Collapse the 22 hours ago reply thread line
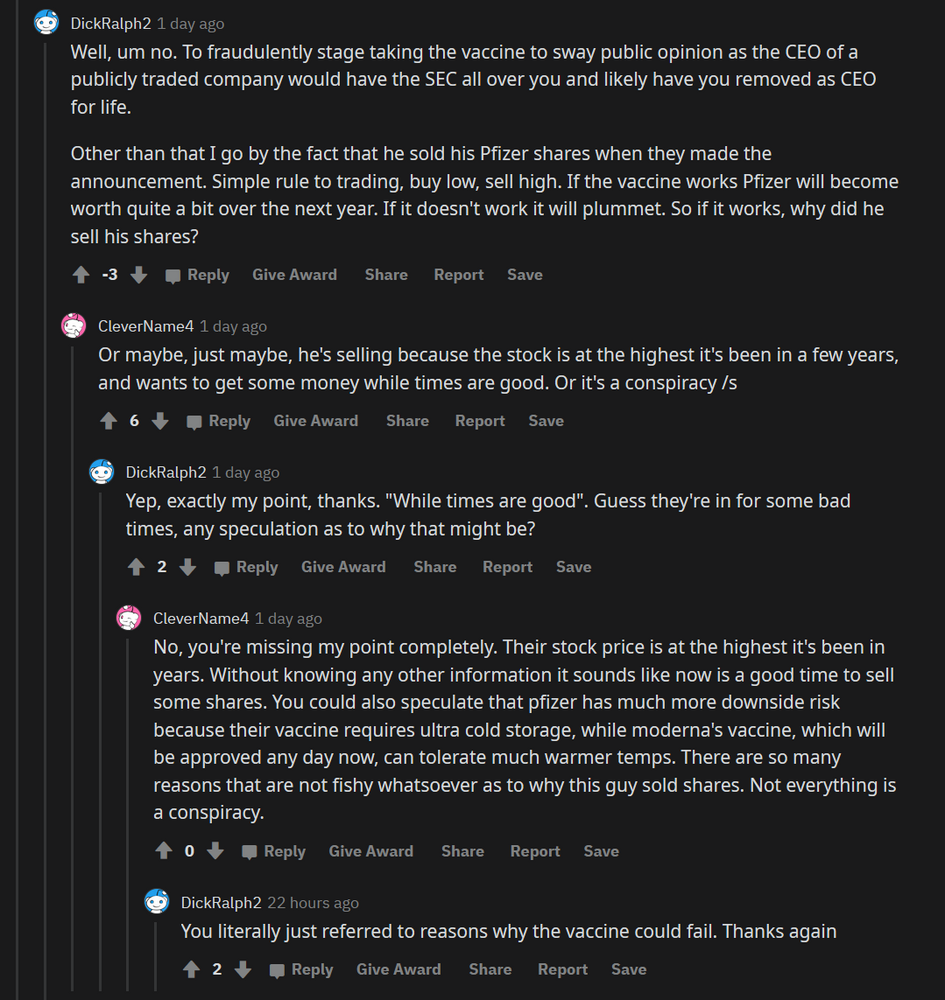Screen dimensions: 945x1000 click(x=157, y=955)
